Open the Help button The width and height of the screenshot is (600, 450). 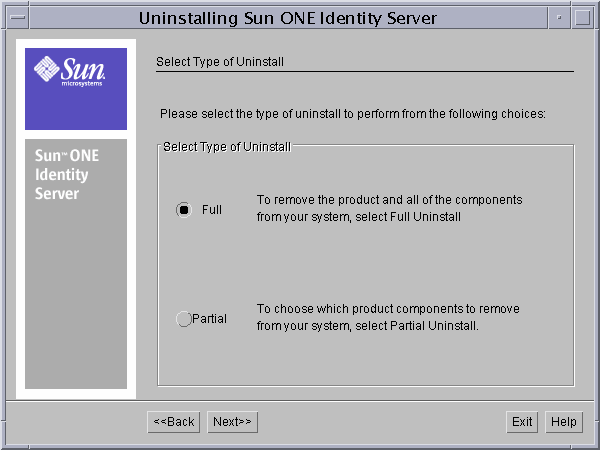[564, 422]
